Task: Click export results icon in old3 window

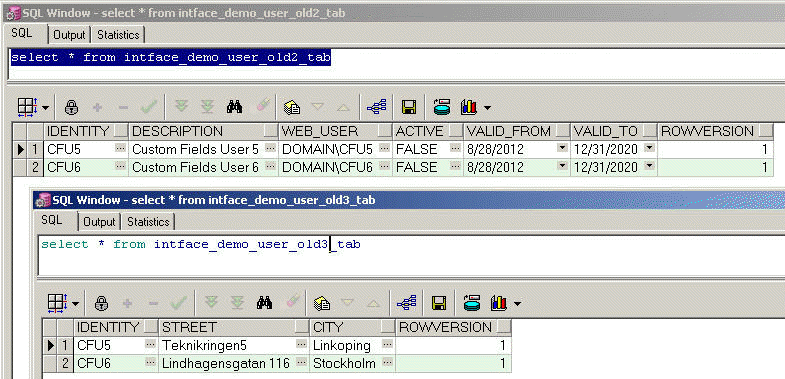Action: [x=472, y=303]
